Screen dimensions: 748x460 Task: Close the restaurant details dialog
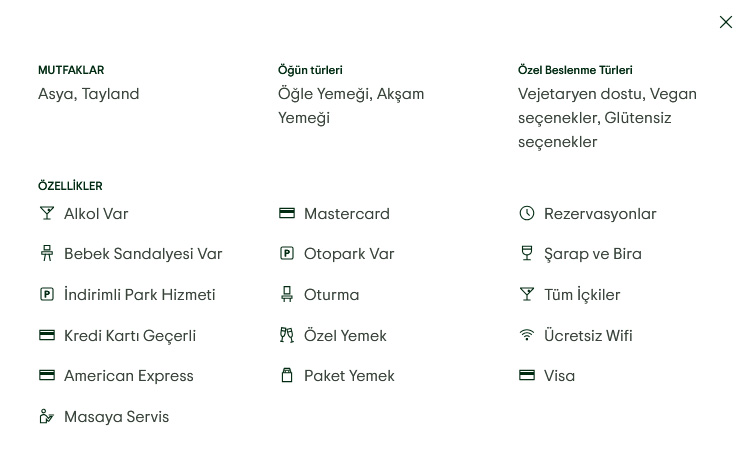point(726,22)
